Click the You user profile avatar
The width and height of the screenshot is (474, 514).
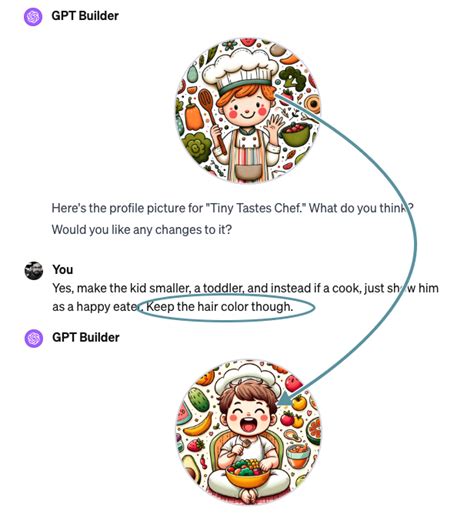point(34,270)
